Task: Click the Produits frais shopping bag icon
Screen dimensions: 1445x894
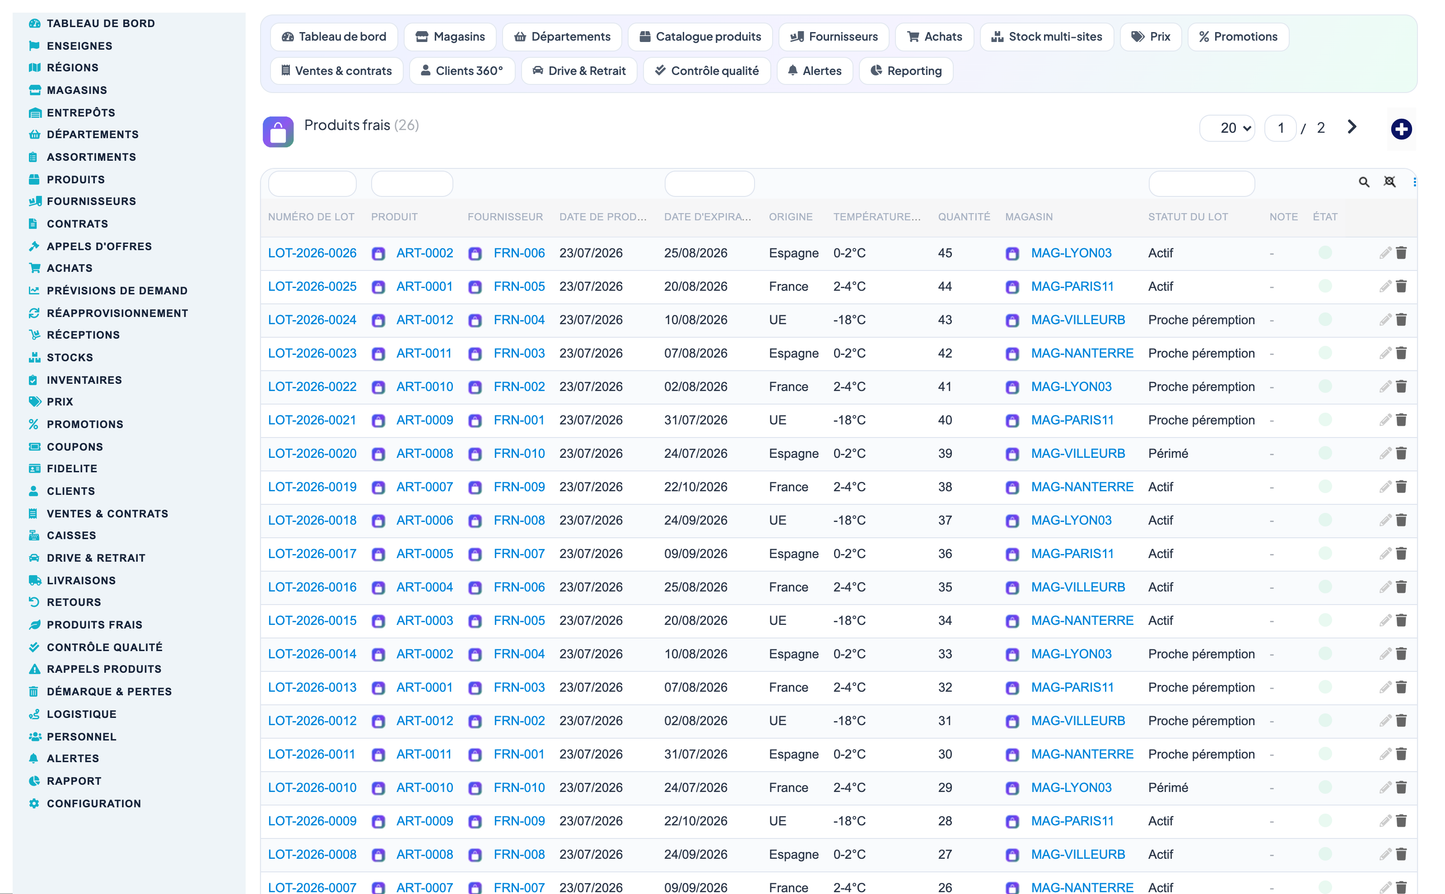Action: (x=278, y=131)
